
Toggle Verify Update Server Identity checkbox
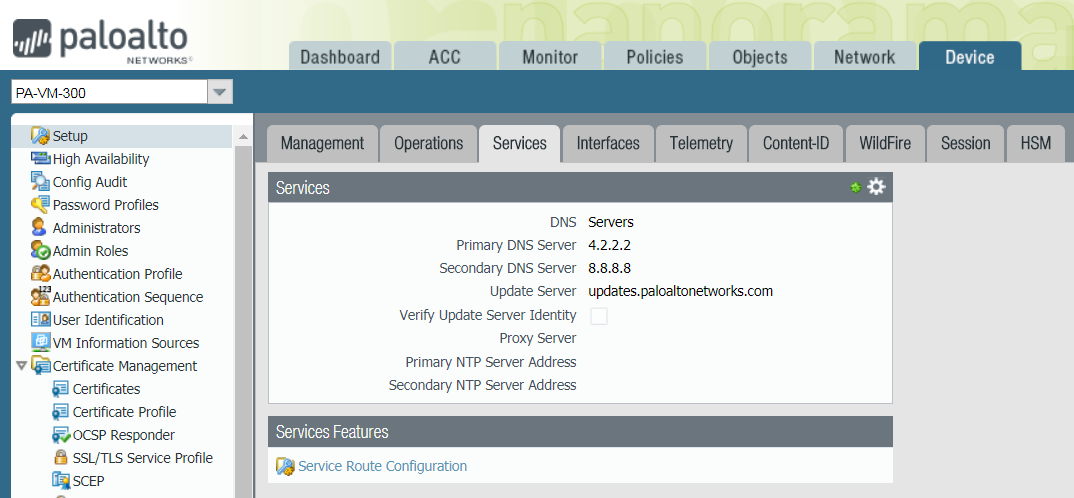(599, 316)
